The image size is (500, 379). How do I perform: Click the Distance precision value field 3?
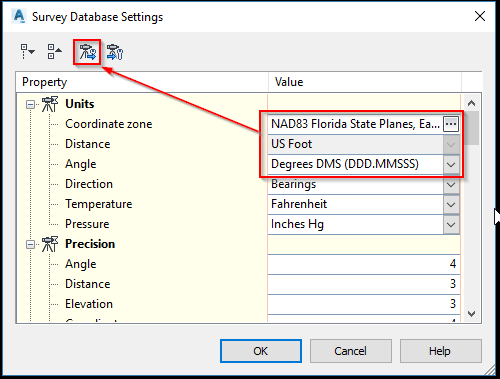[x=364, y=284]
